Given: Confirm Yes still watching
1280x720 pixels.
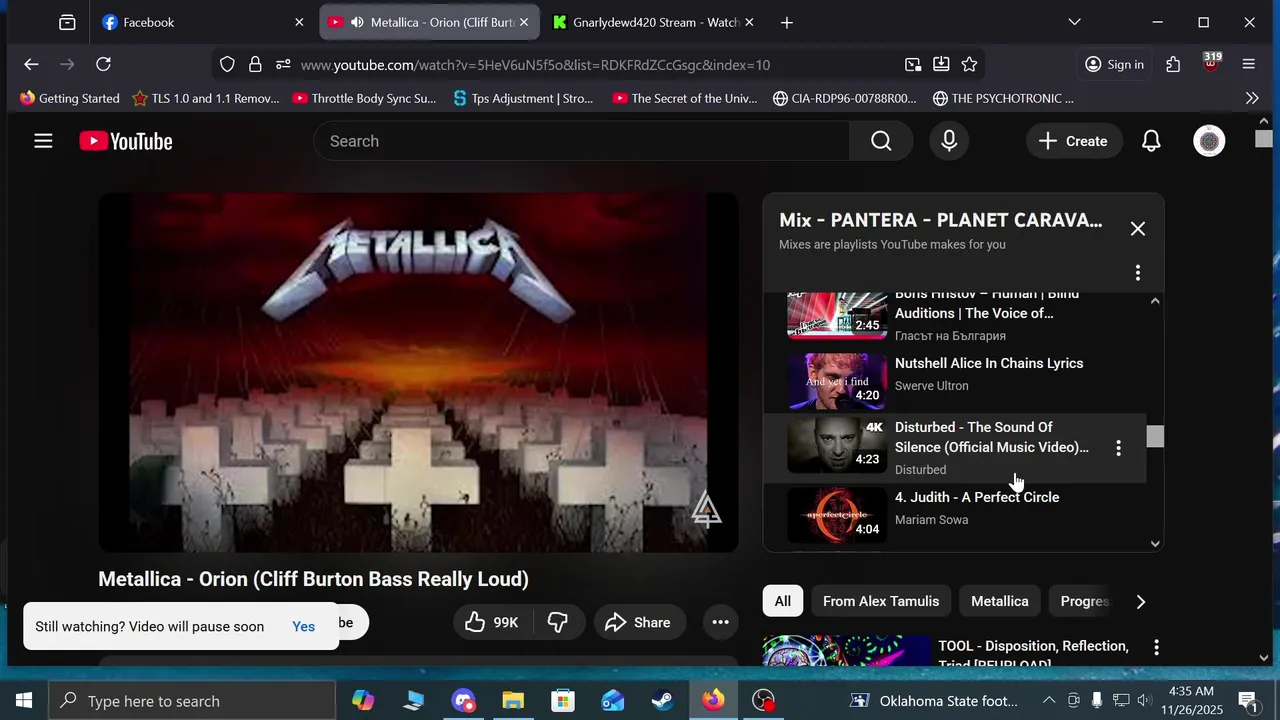Looking at the screenshot, I should pyautogui.click(x=303, y=627).
